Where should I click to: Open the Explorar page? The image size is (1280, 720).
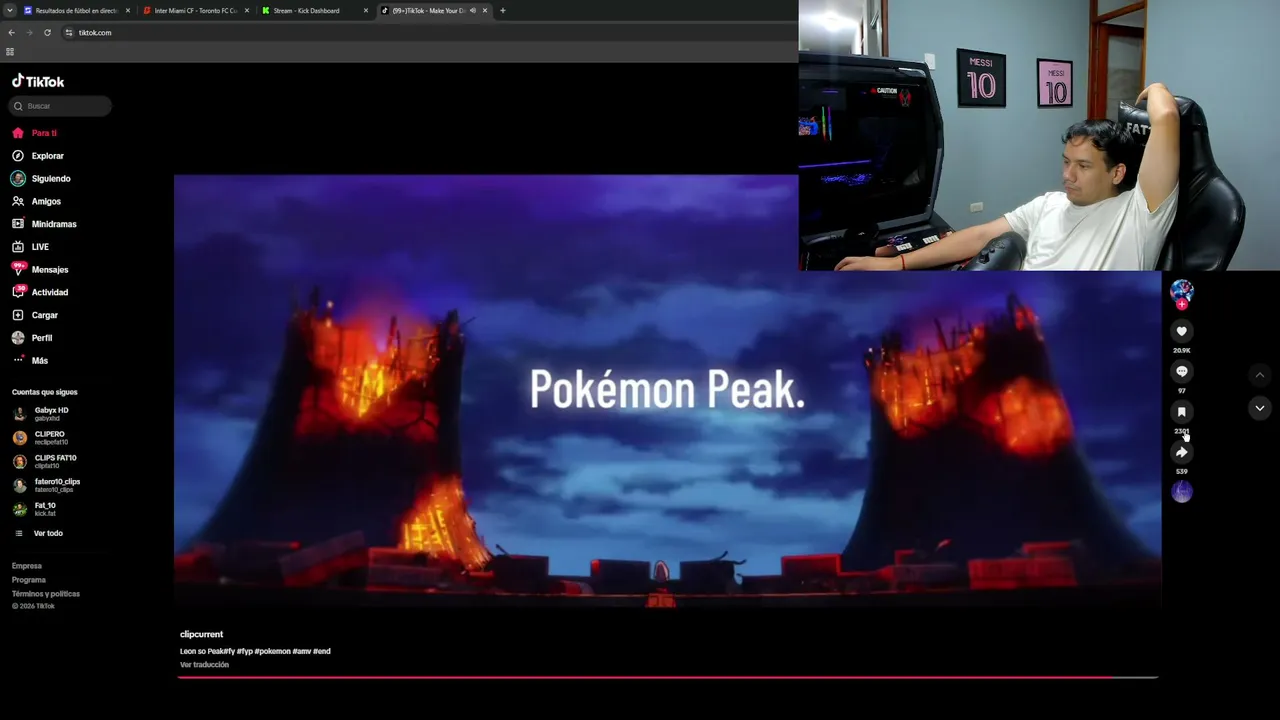tap(47, 156)
